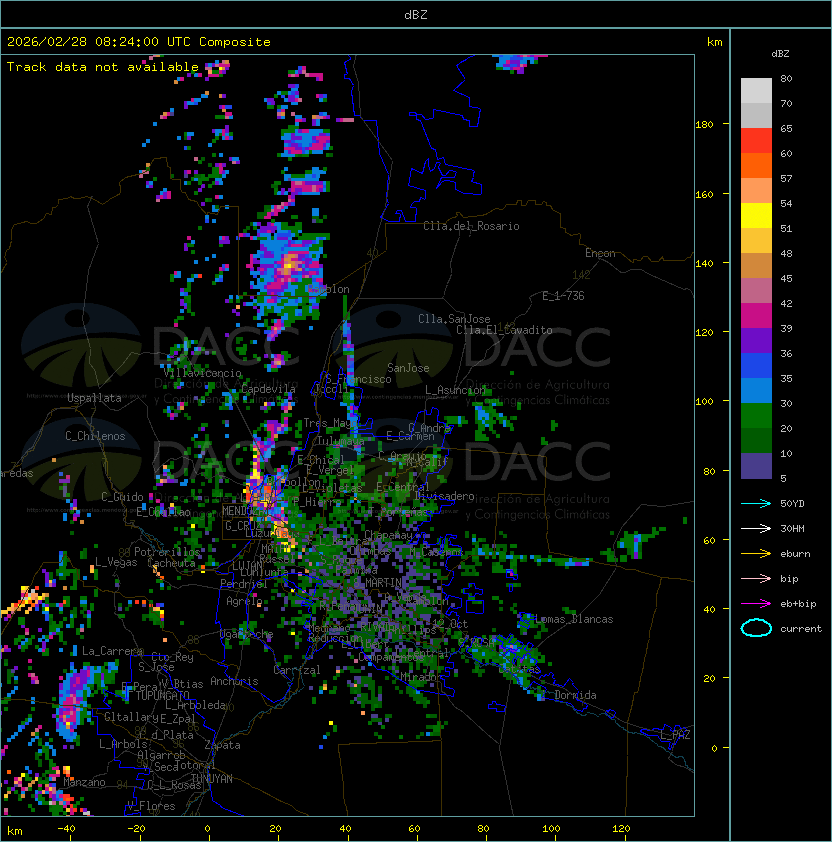832x842 pixels.
Task: Select the orange 57-60 dBZ legend swatch
Action: (756, 166)
